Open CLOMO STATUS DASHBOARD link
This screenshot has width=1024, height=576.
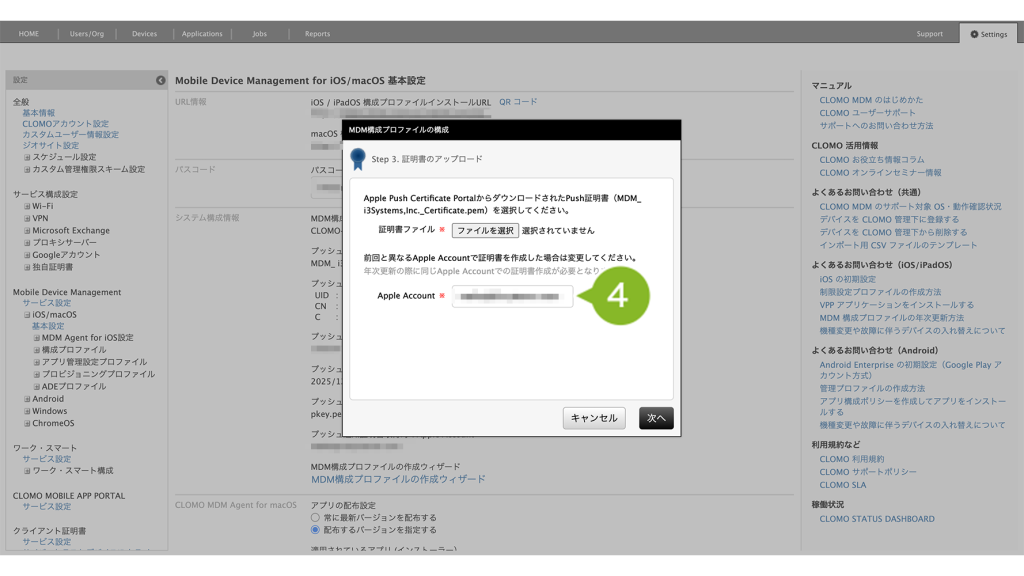click(877, 519)
